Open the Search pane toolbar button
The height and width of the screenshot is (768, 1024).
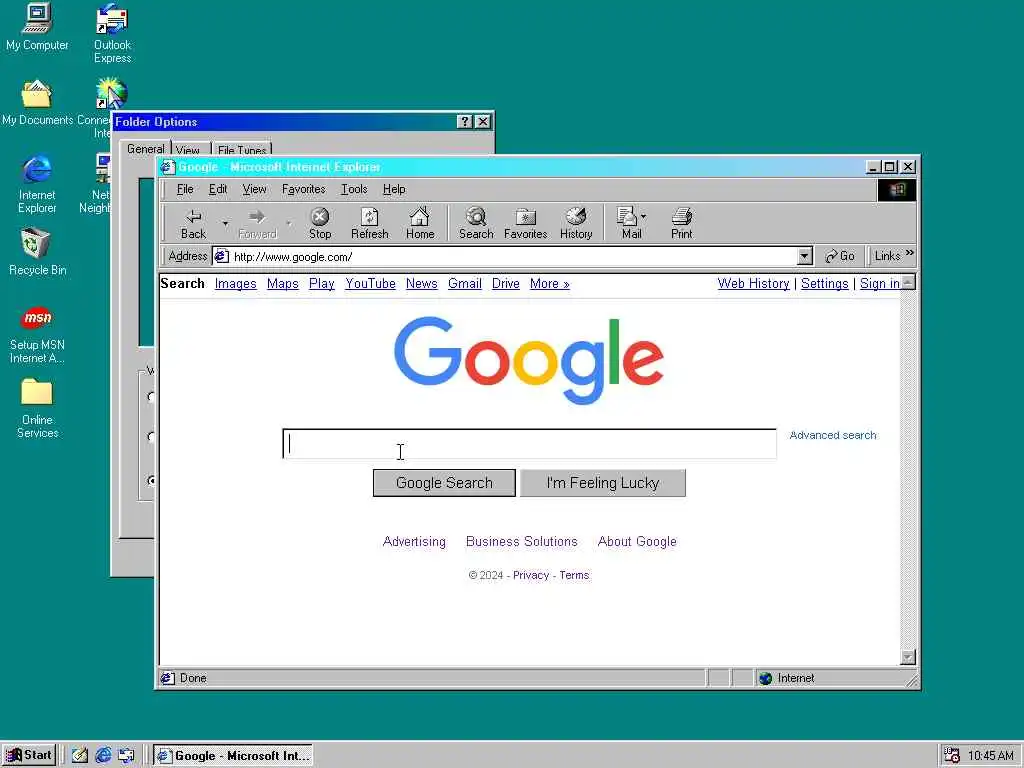click(476, 224)
